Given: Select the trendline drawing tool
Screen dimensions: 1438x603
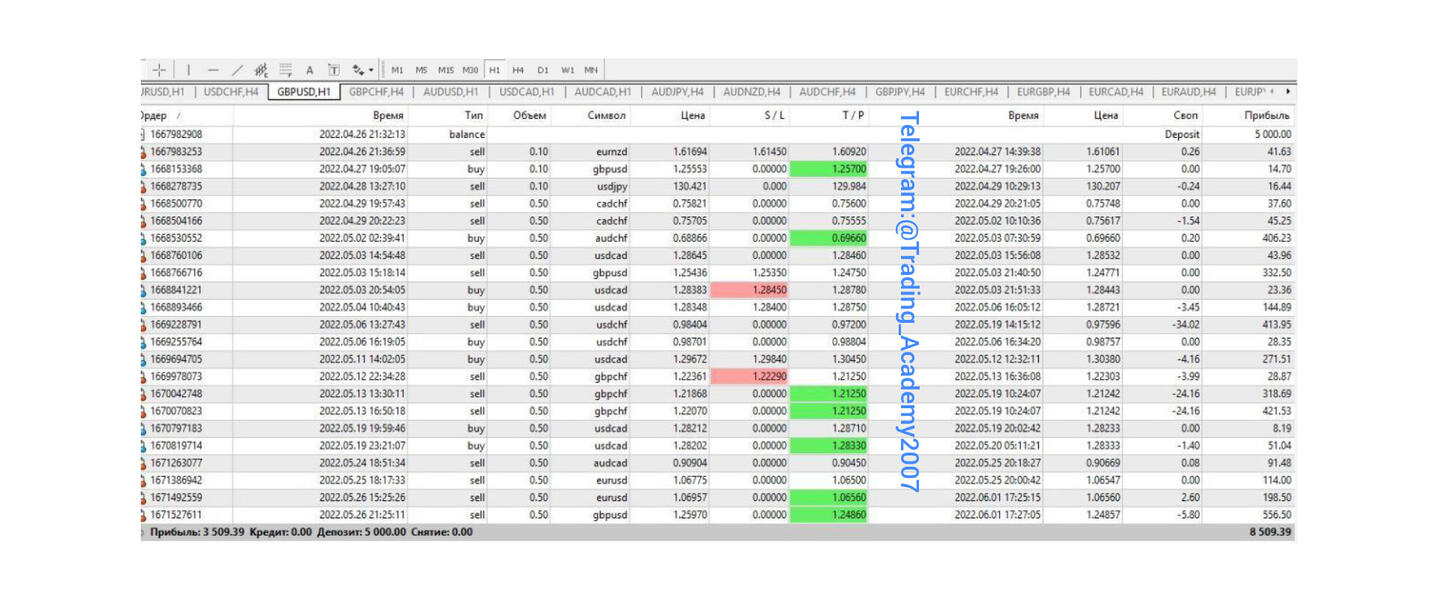Looking at the screenshot, I should point(237,70).
